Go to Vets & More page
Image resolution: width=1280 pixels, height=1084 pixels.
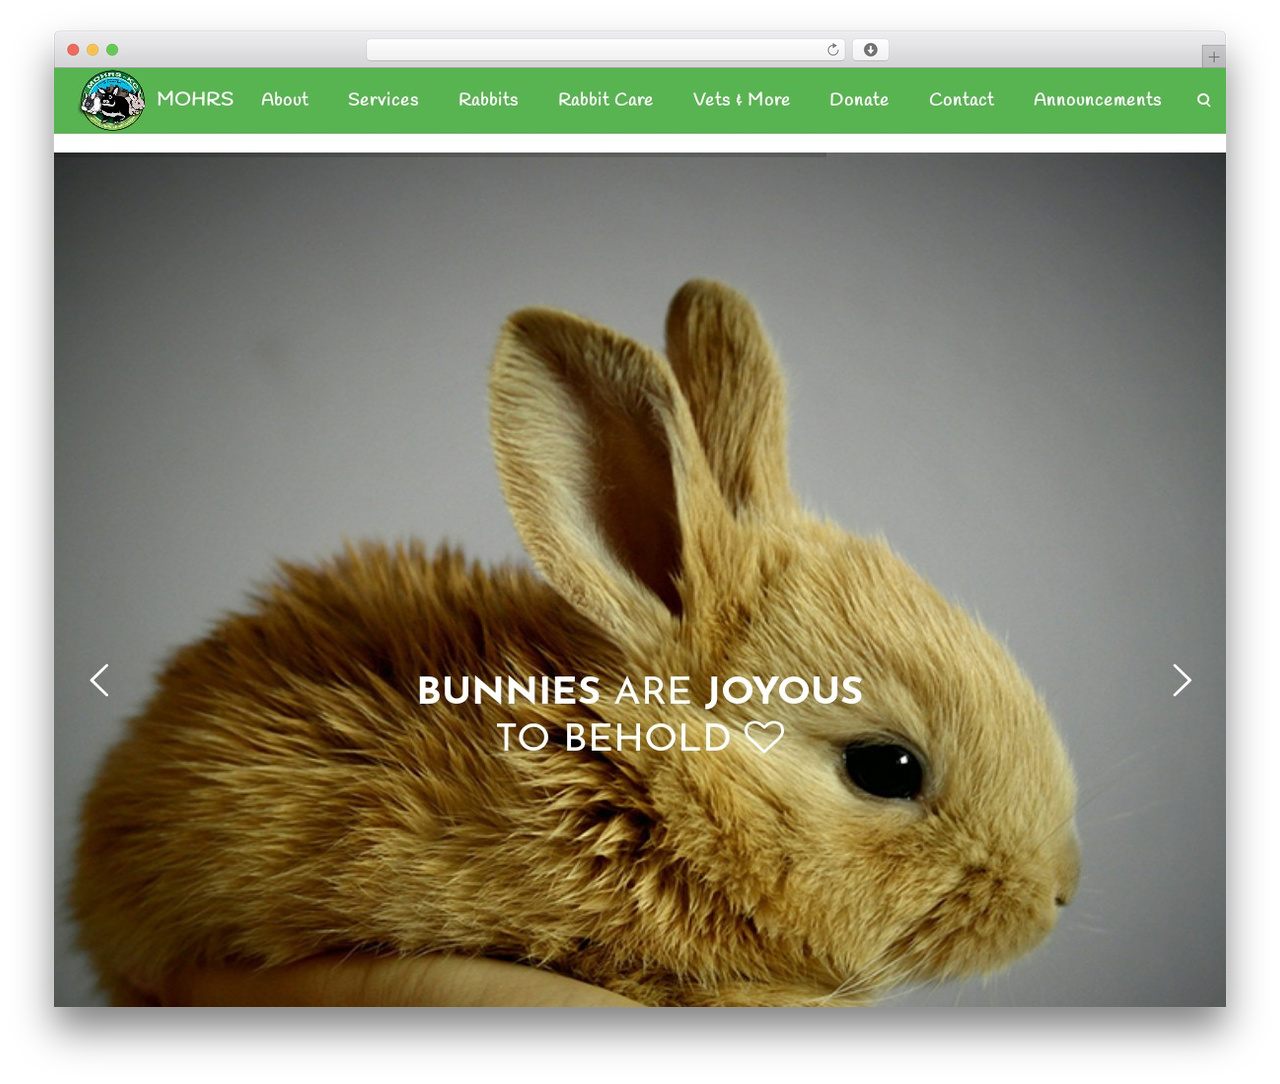pyautogui.click(x=741, y=100)
